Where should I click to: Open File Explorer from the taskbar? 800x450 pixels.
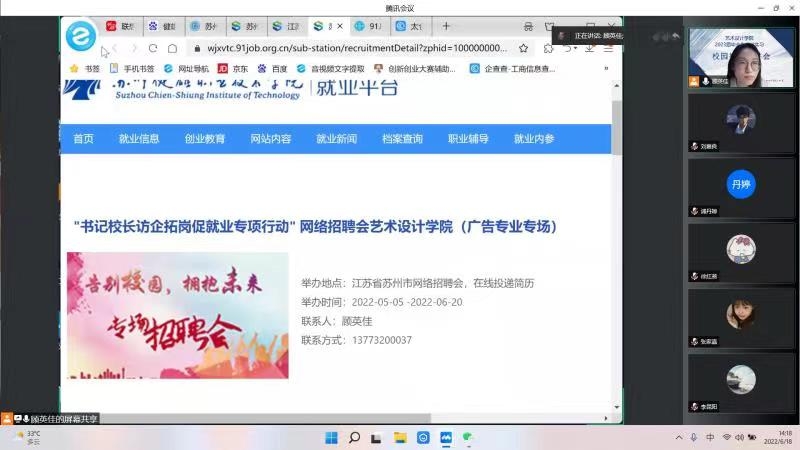(x=400, y=438)
